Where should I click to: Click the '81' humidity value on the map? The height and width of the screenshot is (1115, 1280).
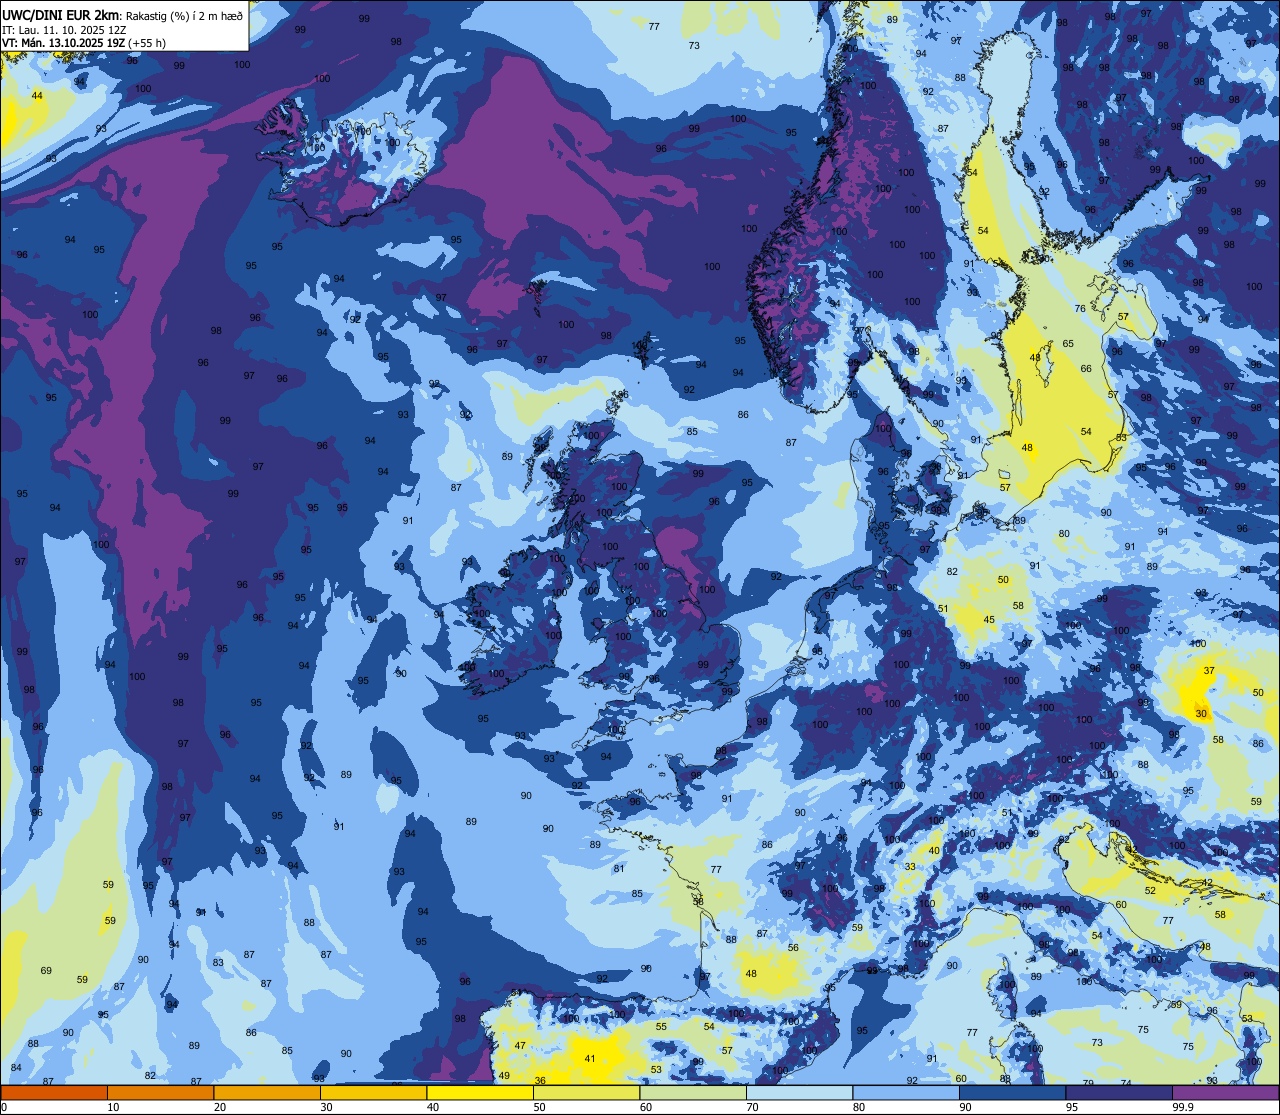(620, 868)
